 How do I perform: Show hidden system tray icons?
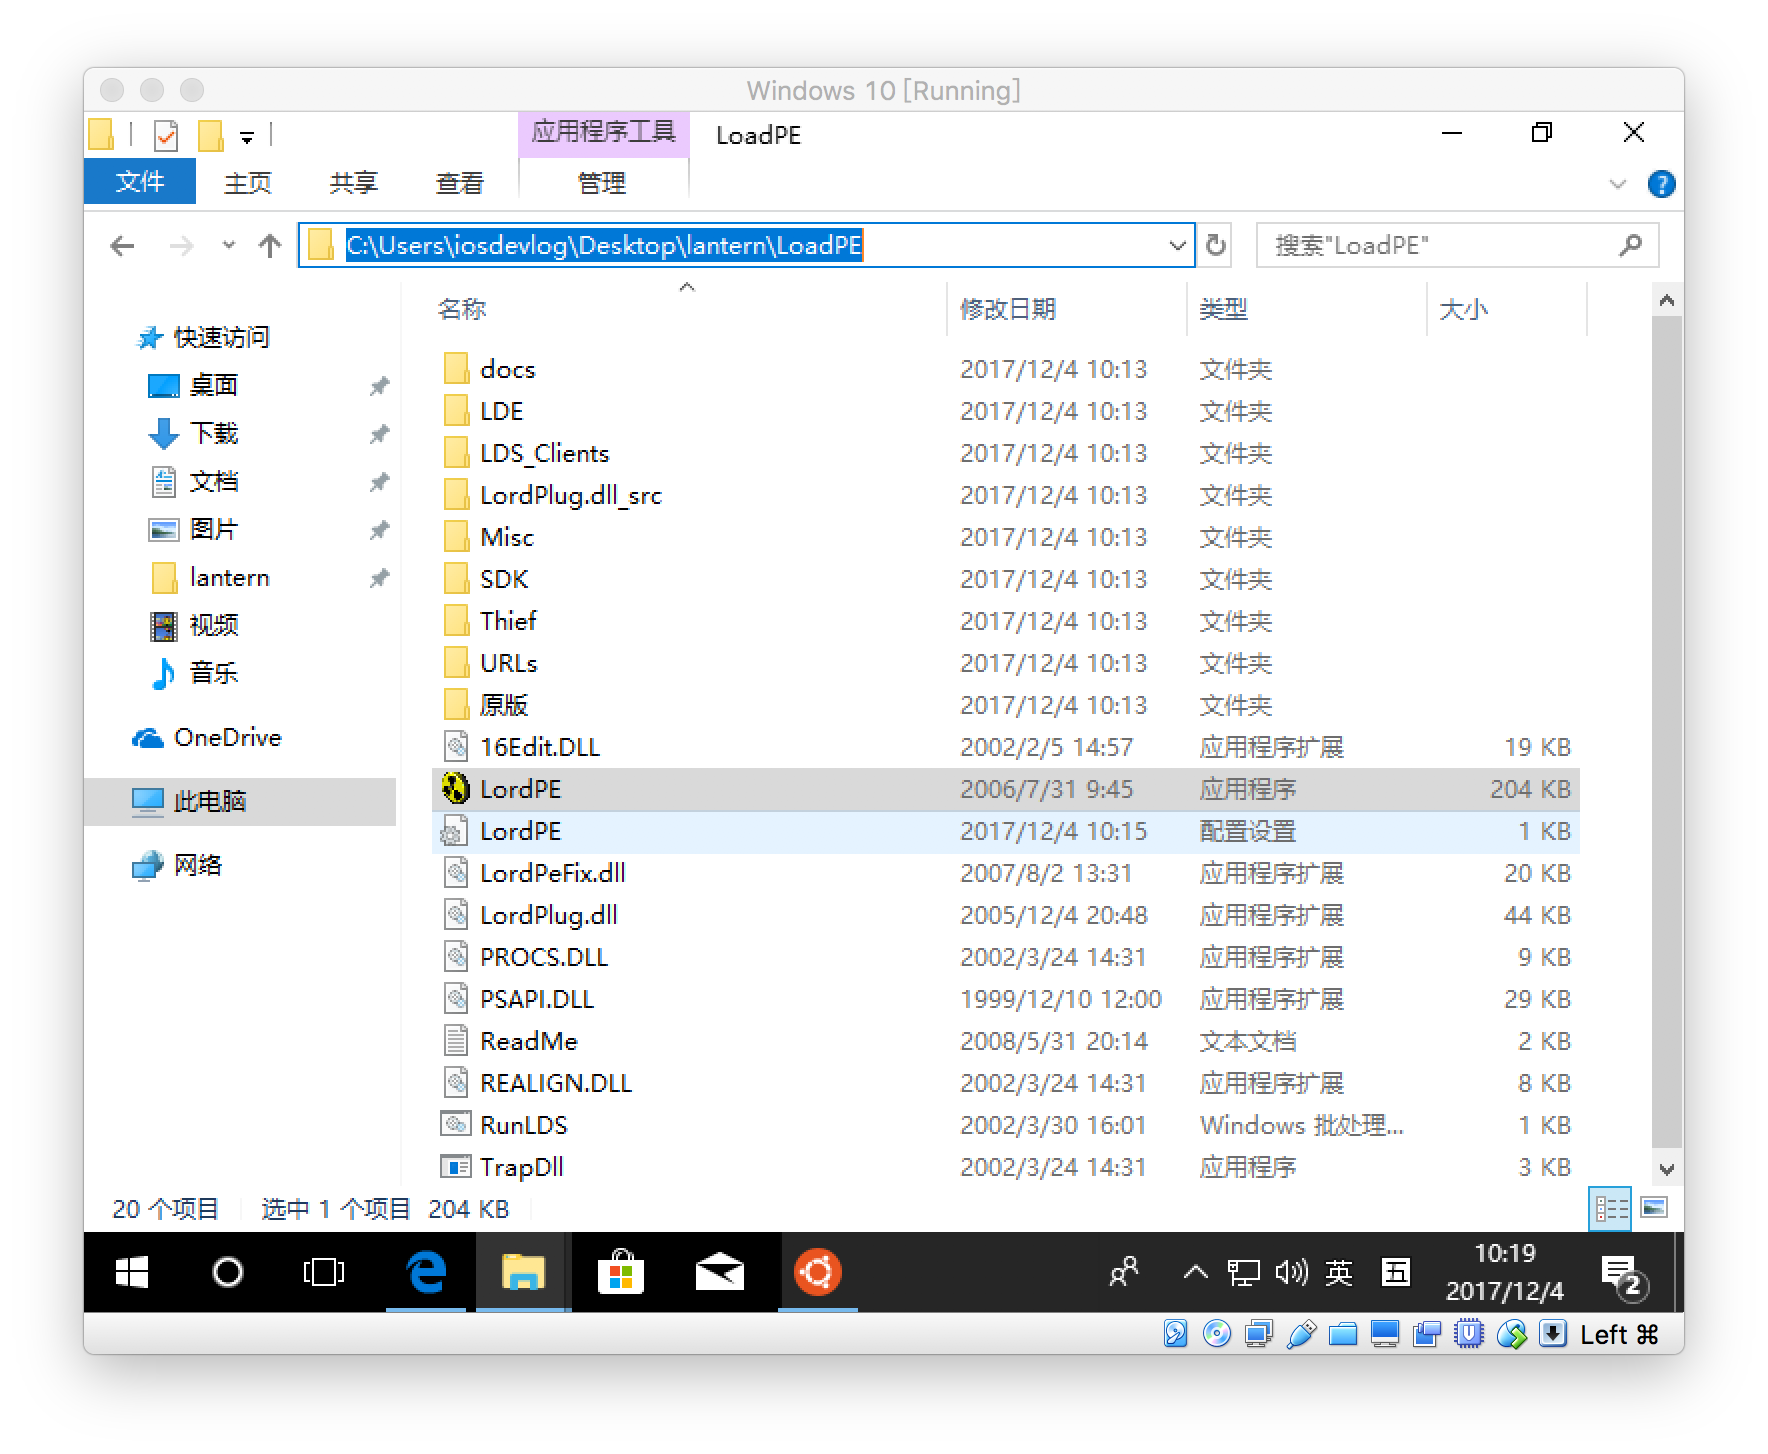1194,1272
